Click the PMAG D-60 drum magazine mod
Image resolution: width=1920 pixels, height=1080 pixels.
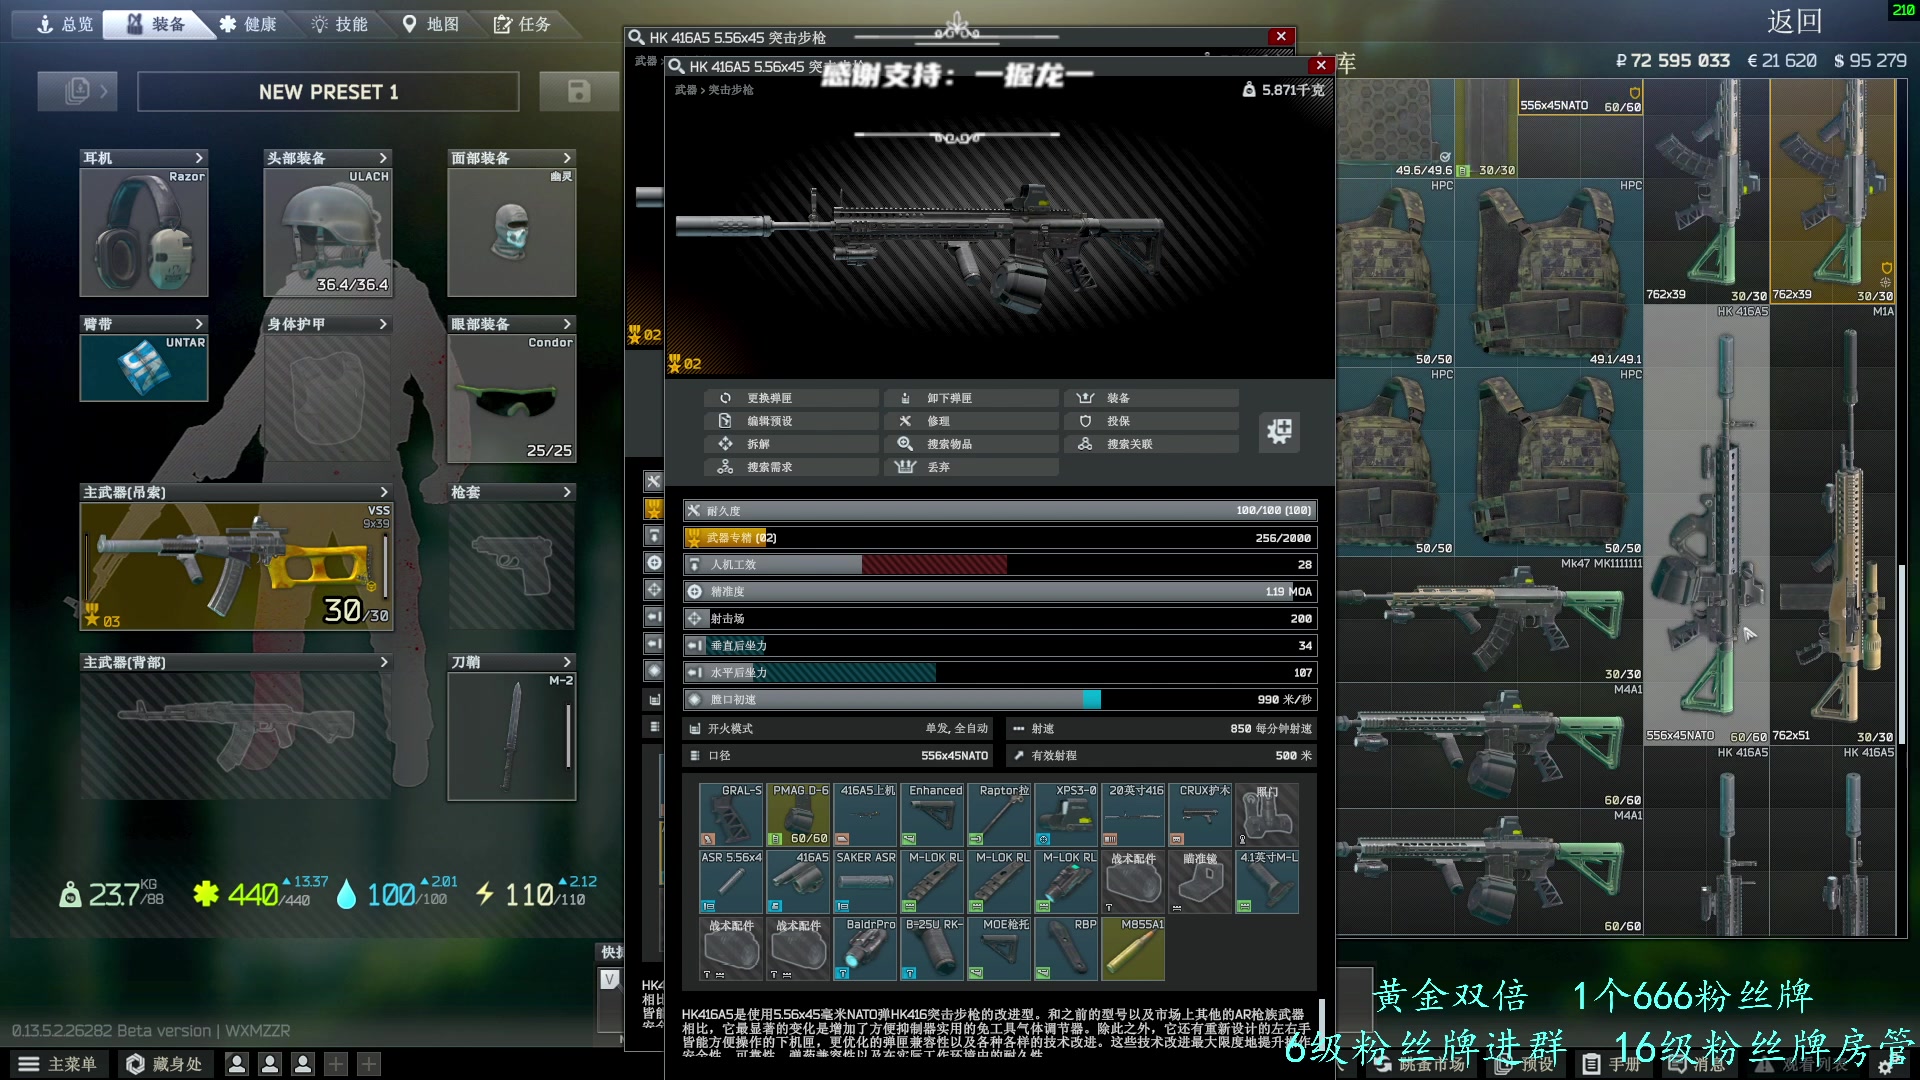[798, 815]
